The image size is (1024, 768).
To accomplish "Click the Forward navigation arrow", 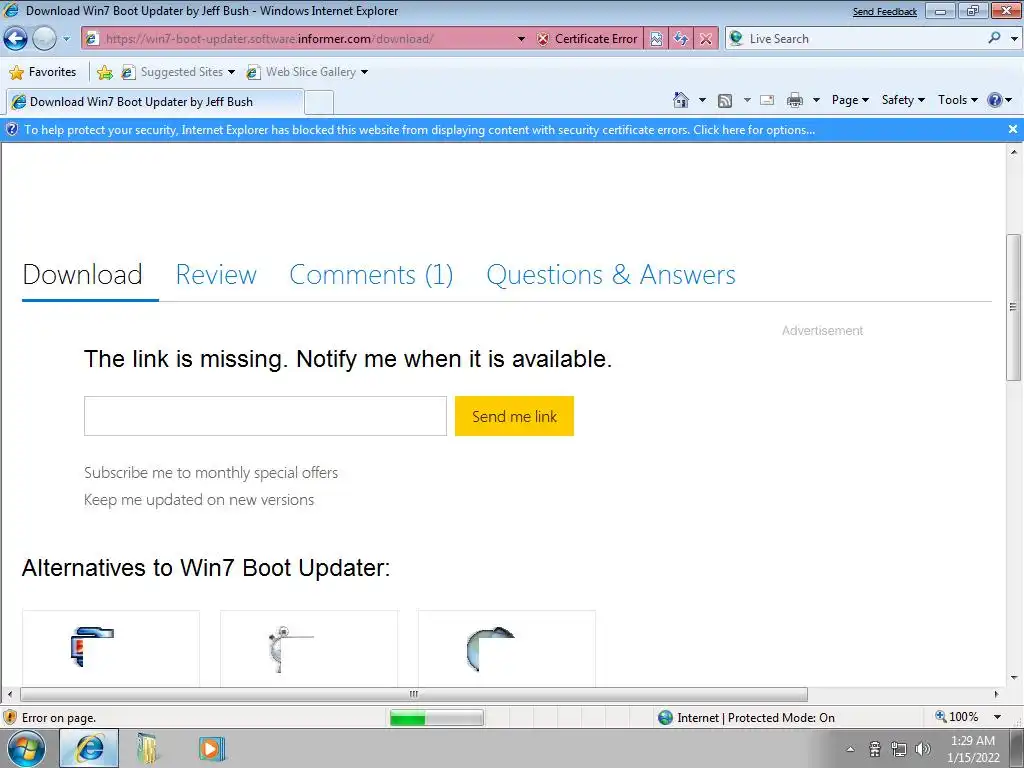I will (x=44, y=39).
